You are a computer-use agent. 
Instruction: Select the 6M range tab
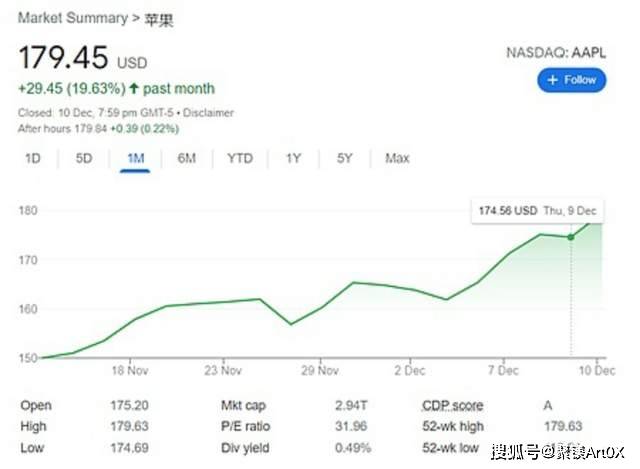point(187,158)
